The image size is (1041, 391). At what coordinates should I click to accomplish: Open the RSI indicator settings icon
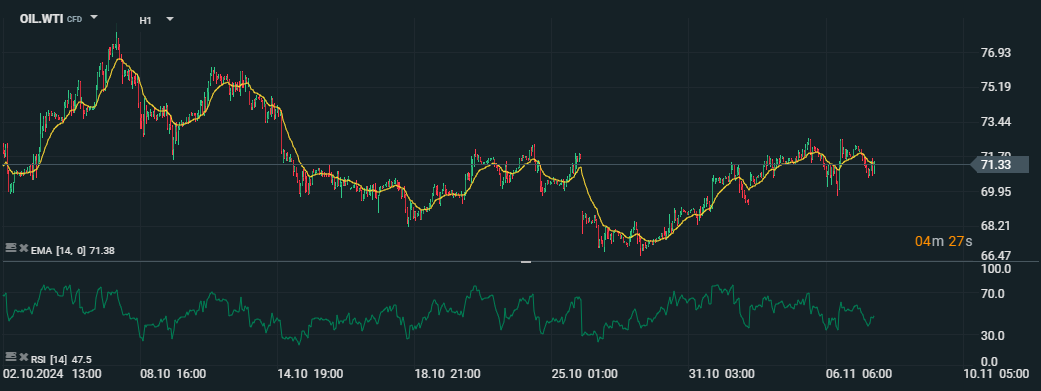click(10, 357)
